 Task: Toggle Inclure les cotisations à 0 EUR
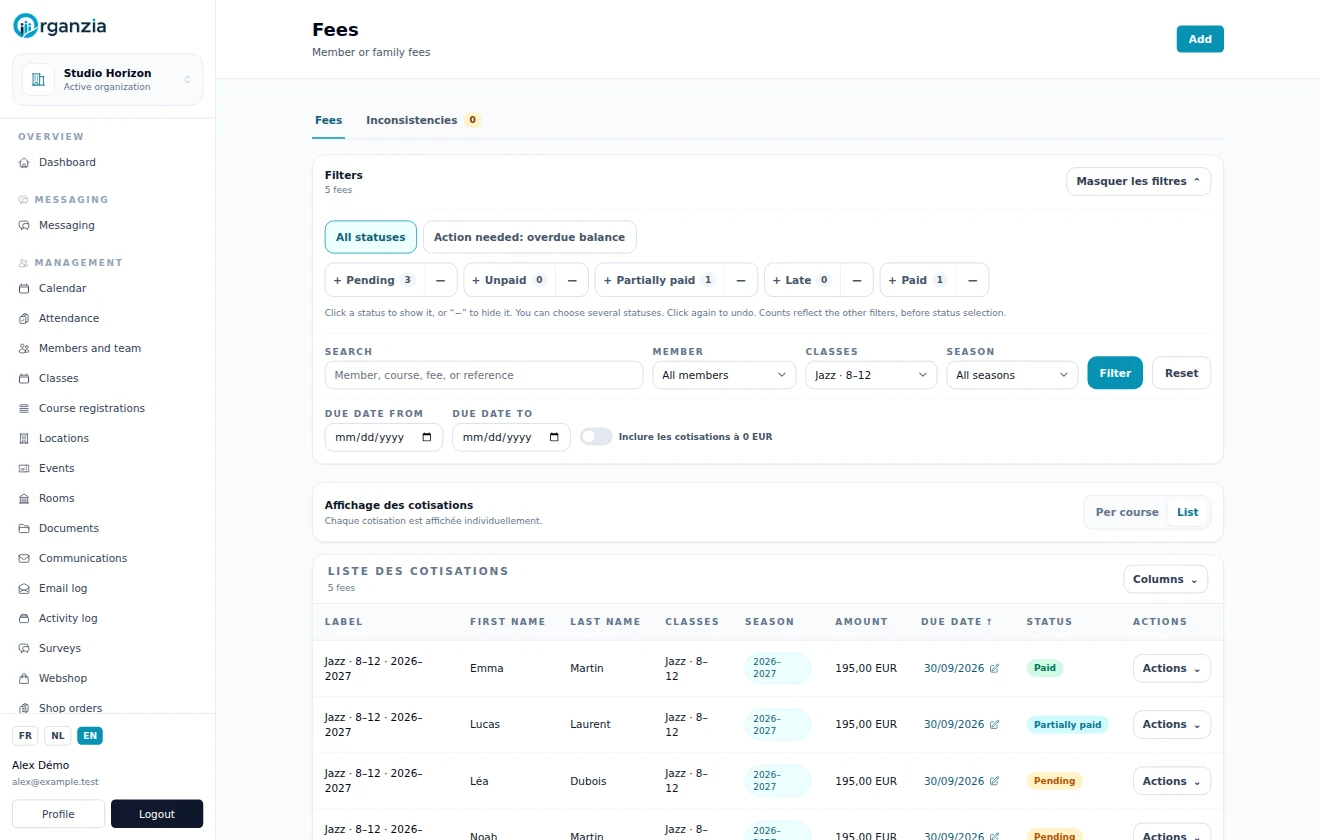[596, 437]
